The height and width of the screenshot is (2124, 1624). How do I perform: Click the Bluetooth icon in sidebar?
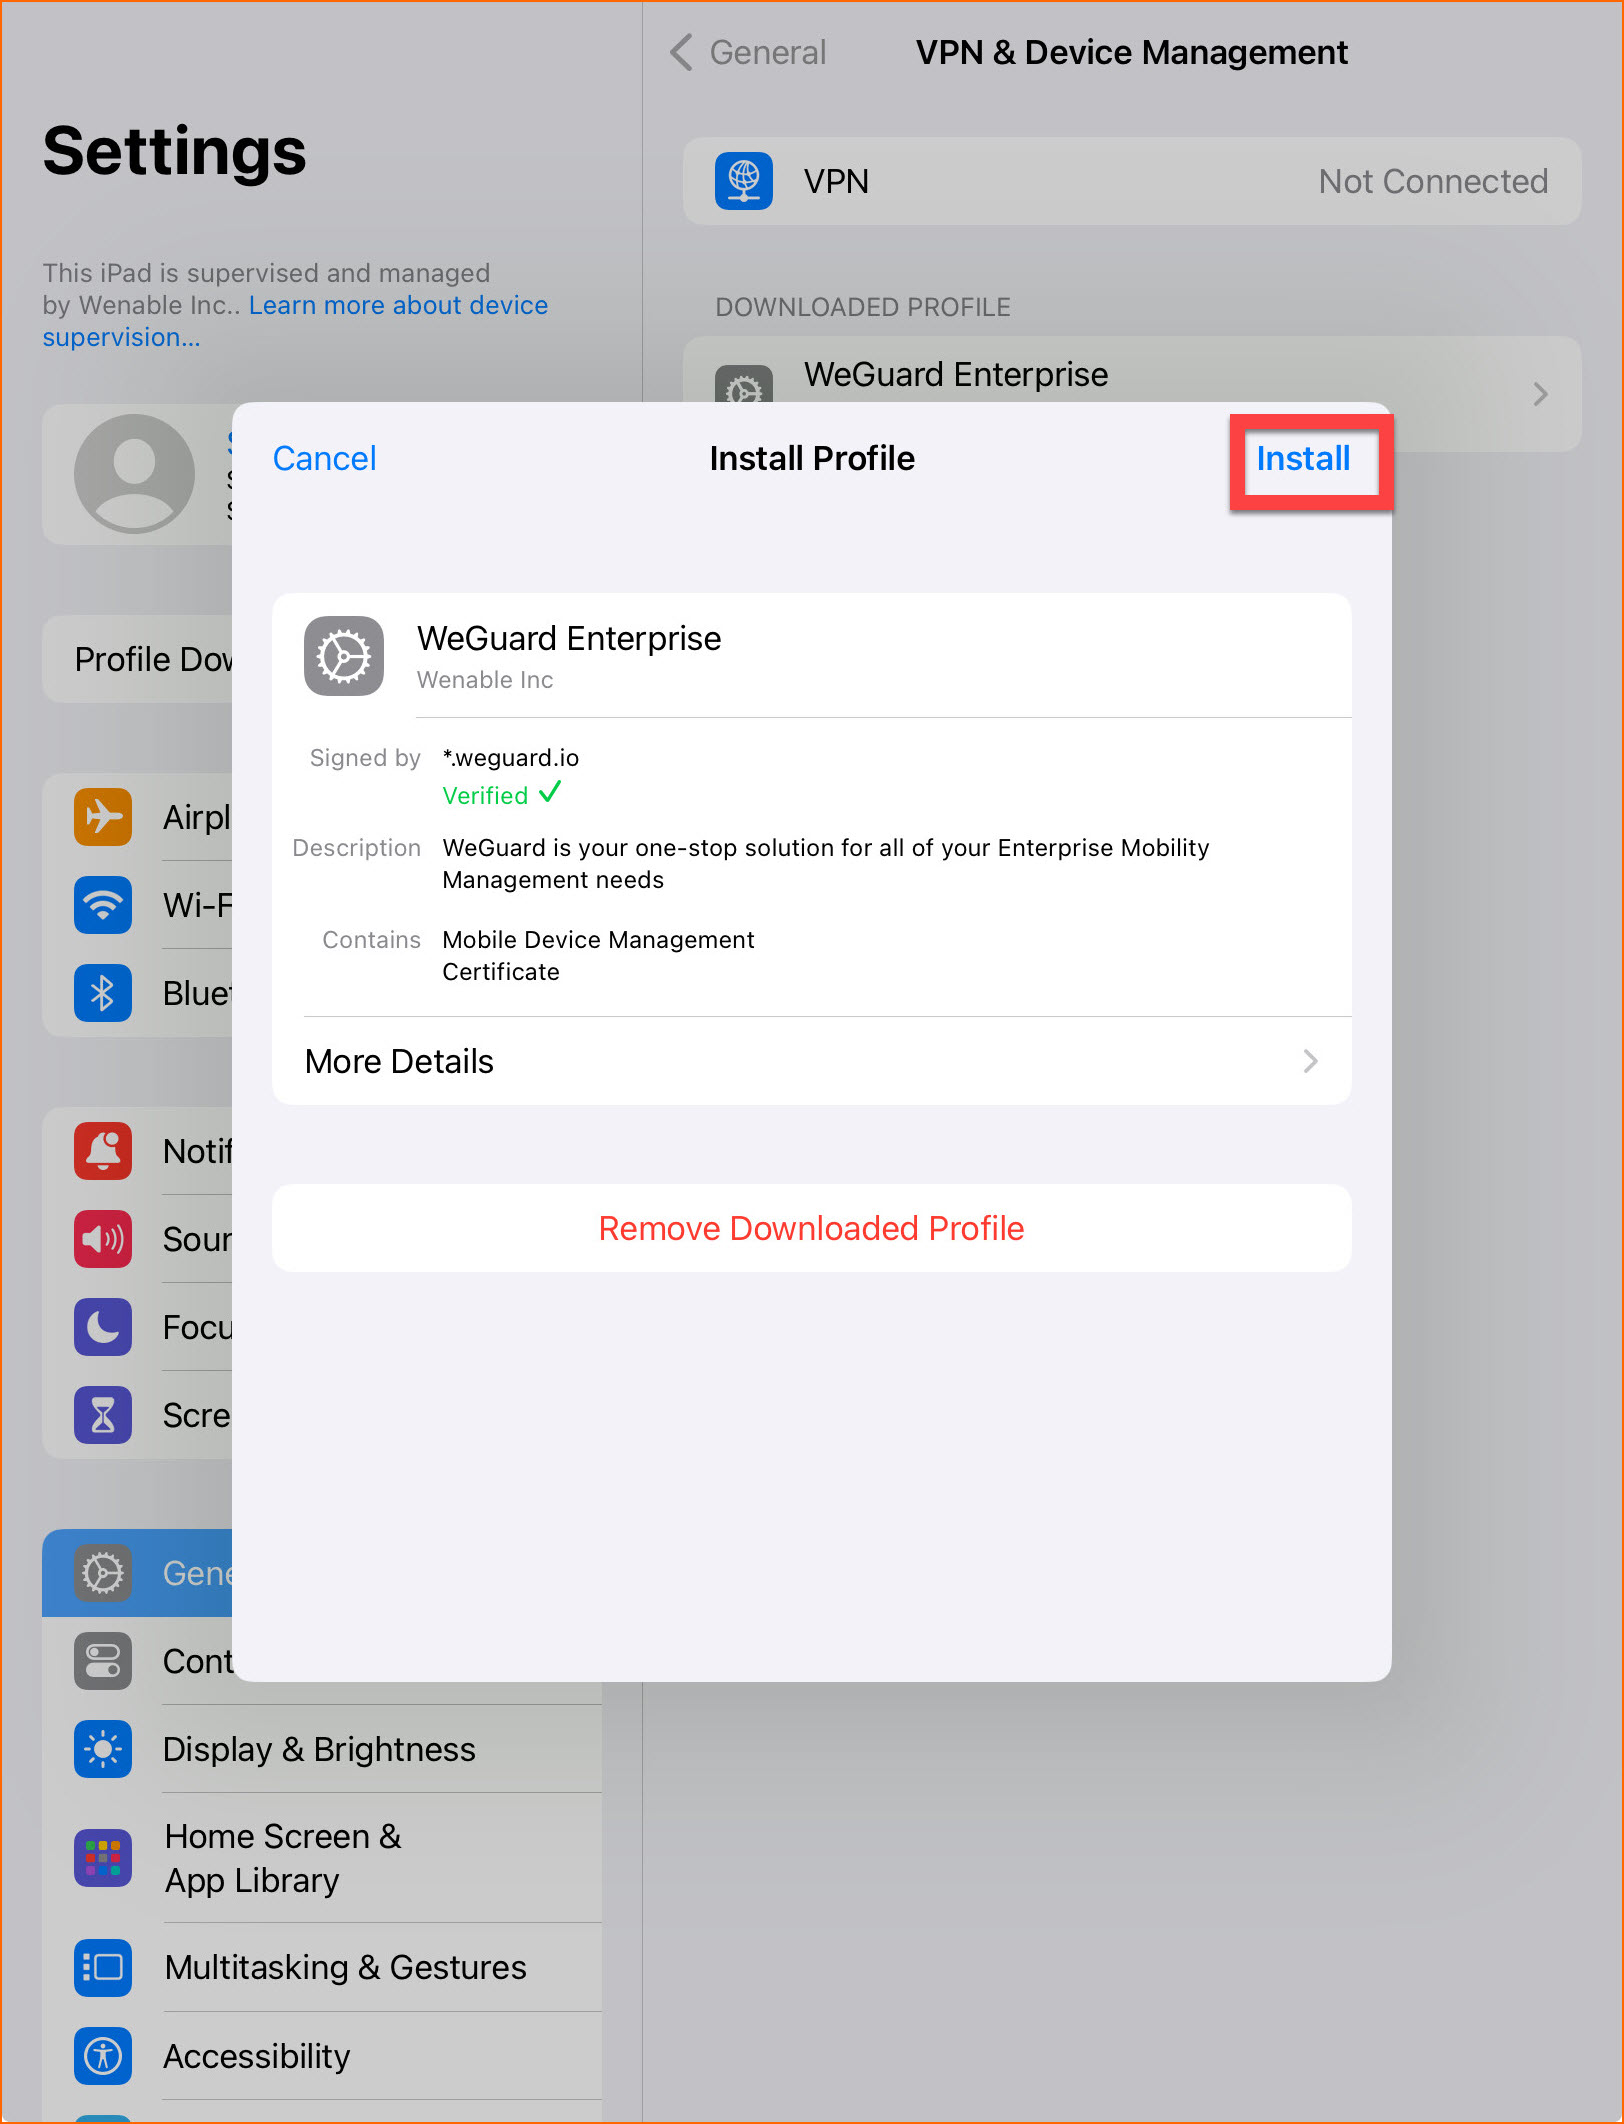[103, 993]
